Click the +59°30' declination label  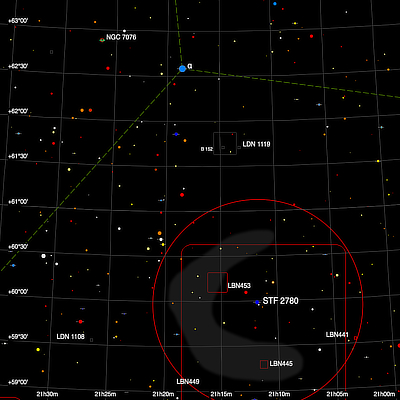tap(18, 337)
